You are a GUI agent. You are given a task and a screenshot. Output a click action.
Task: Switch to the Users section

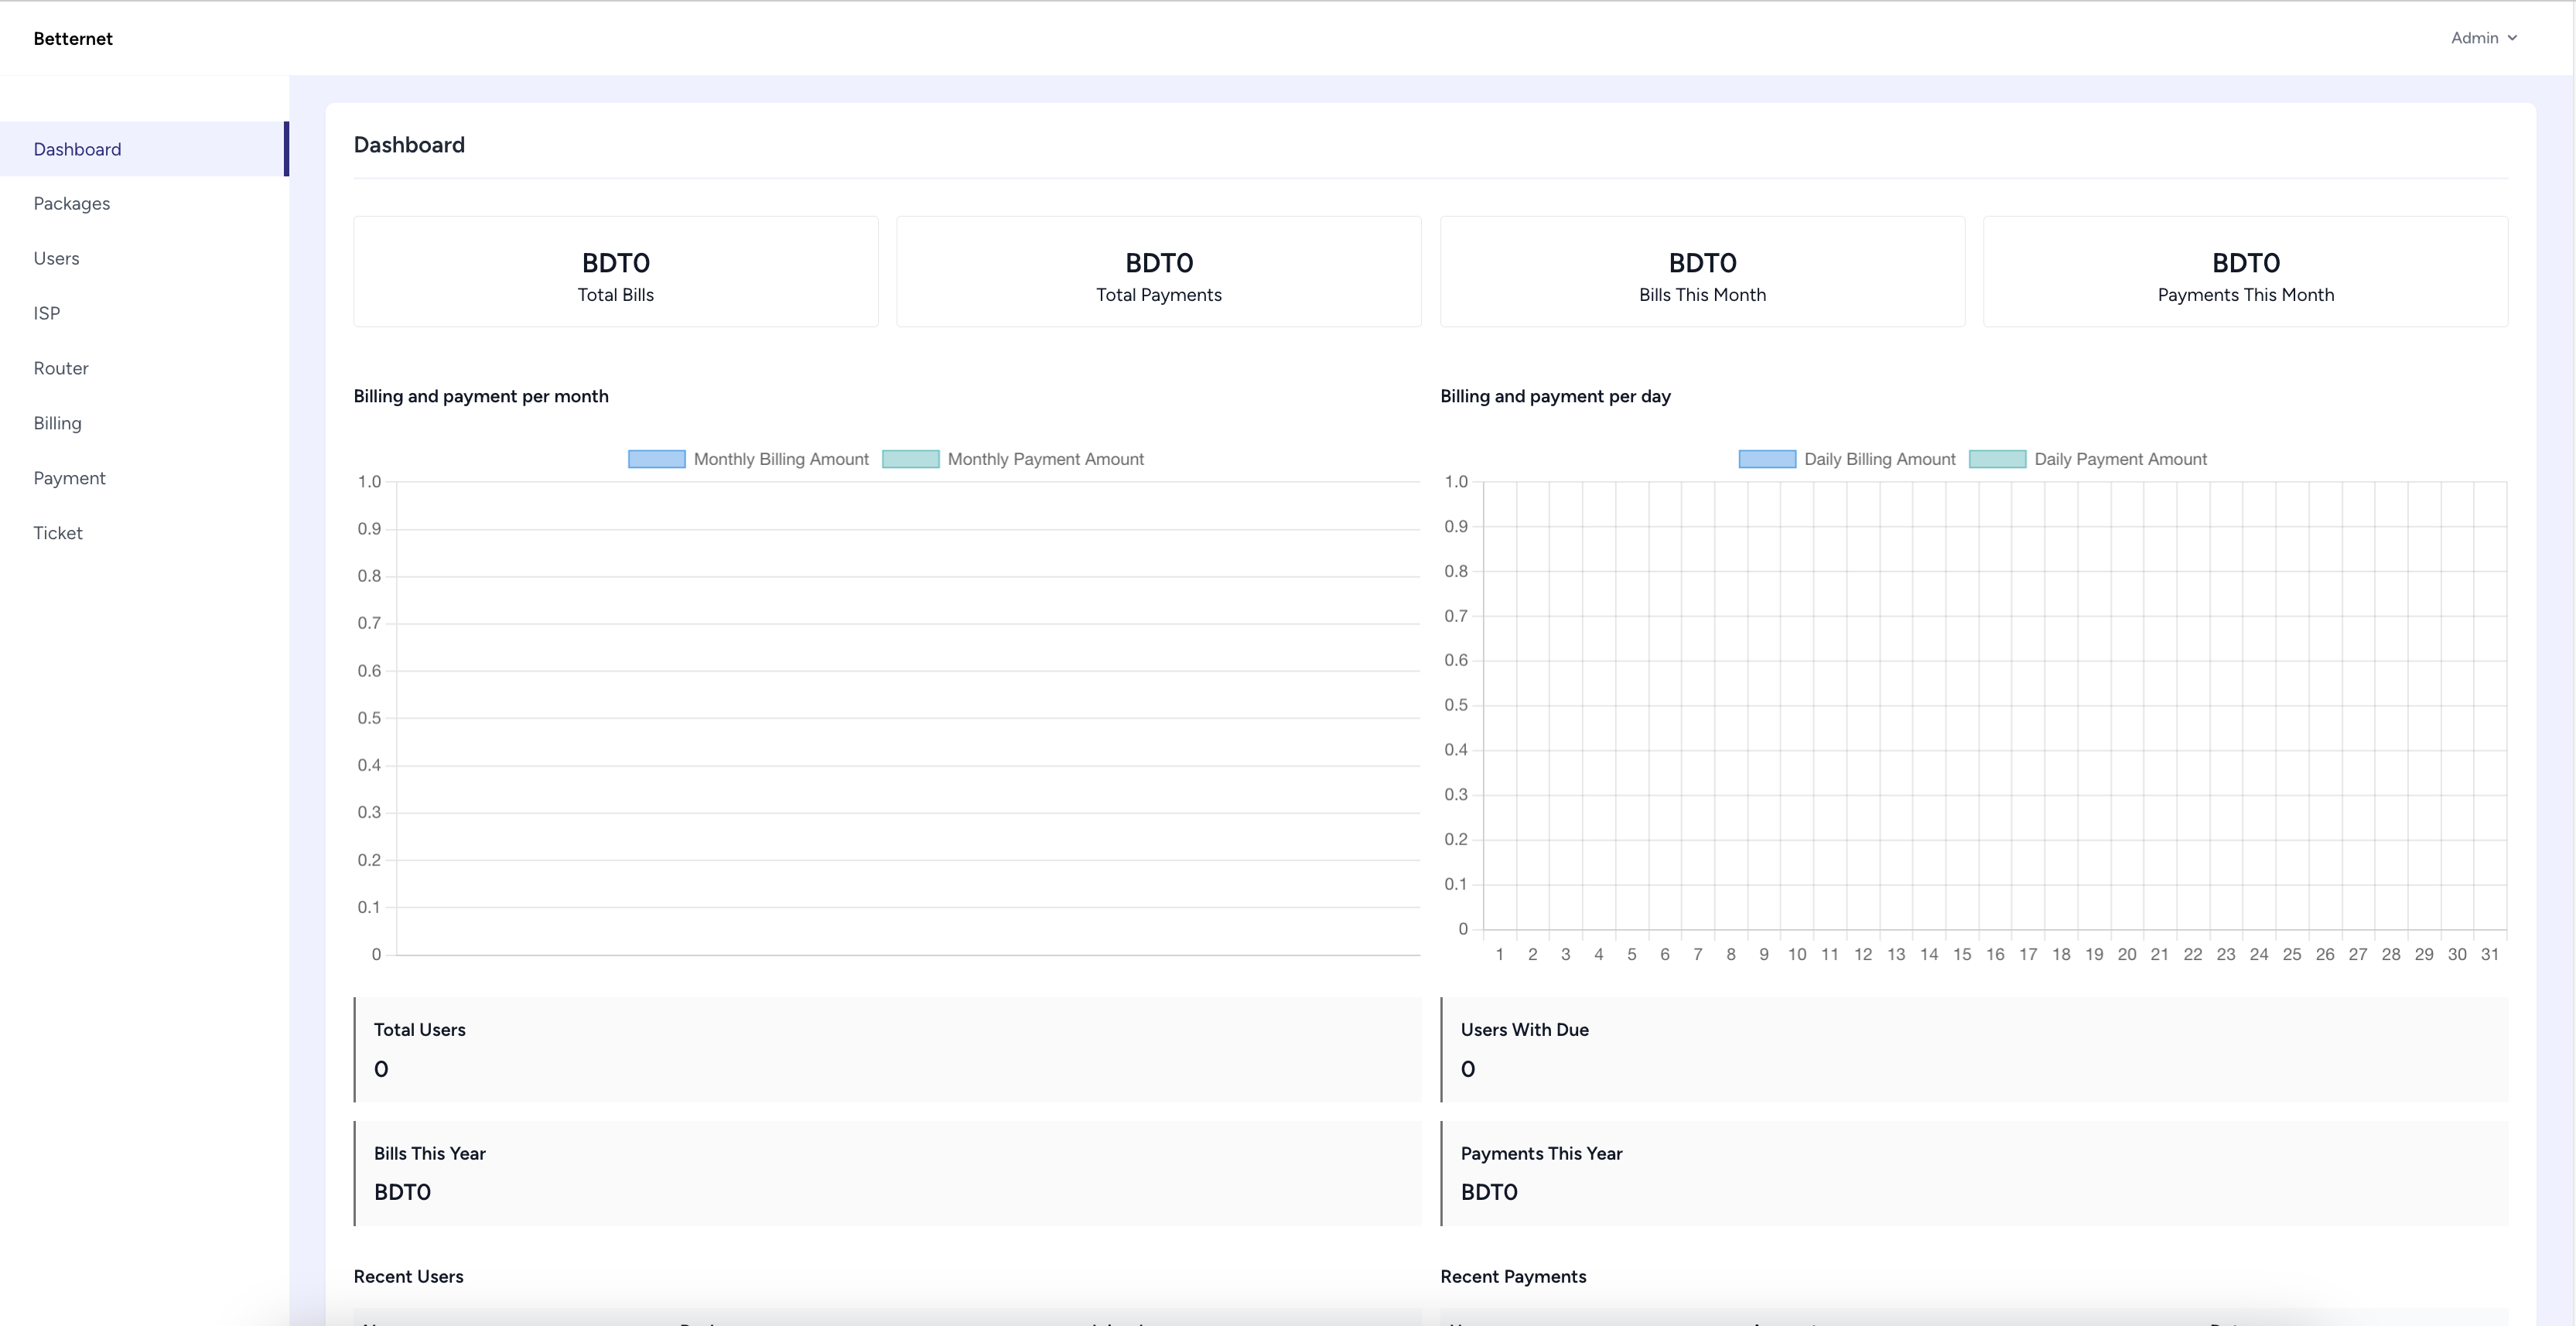tap(56, 258)
